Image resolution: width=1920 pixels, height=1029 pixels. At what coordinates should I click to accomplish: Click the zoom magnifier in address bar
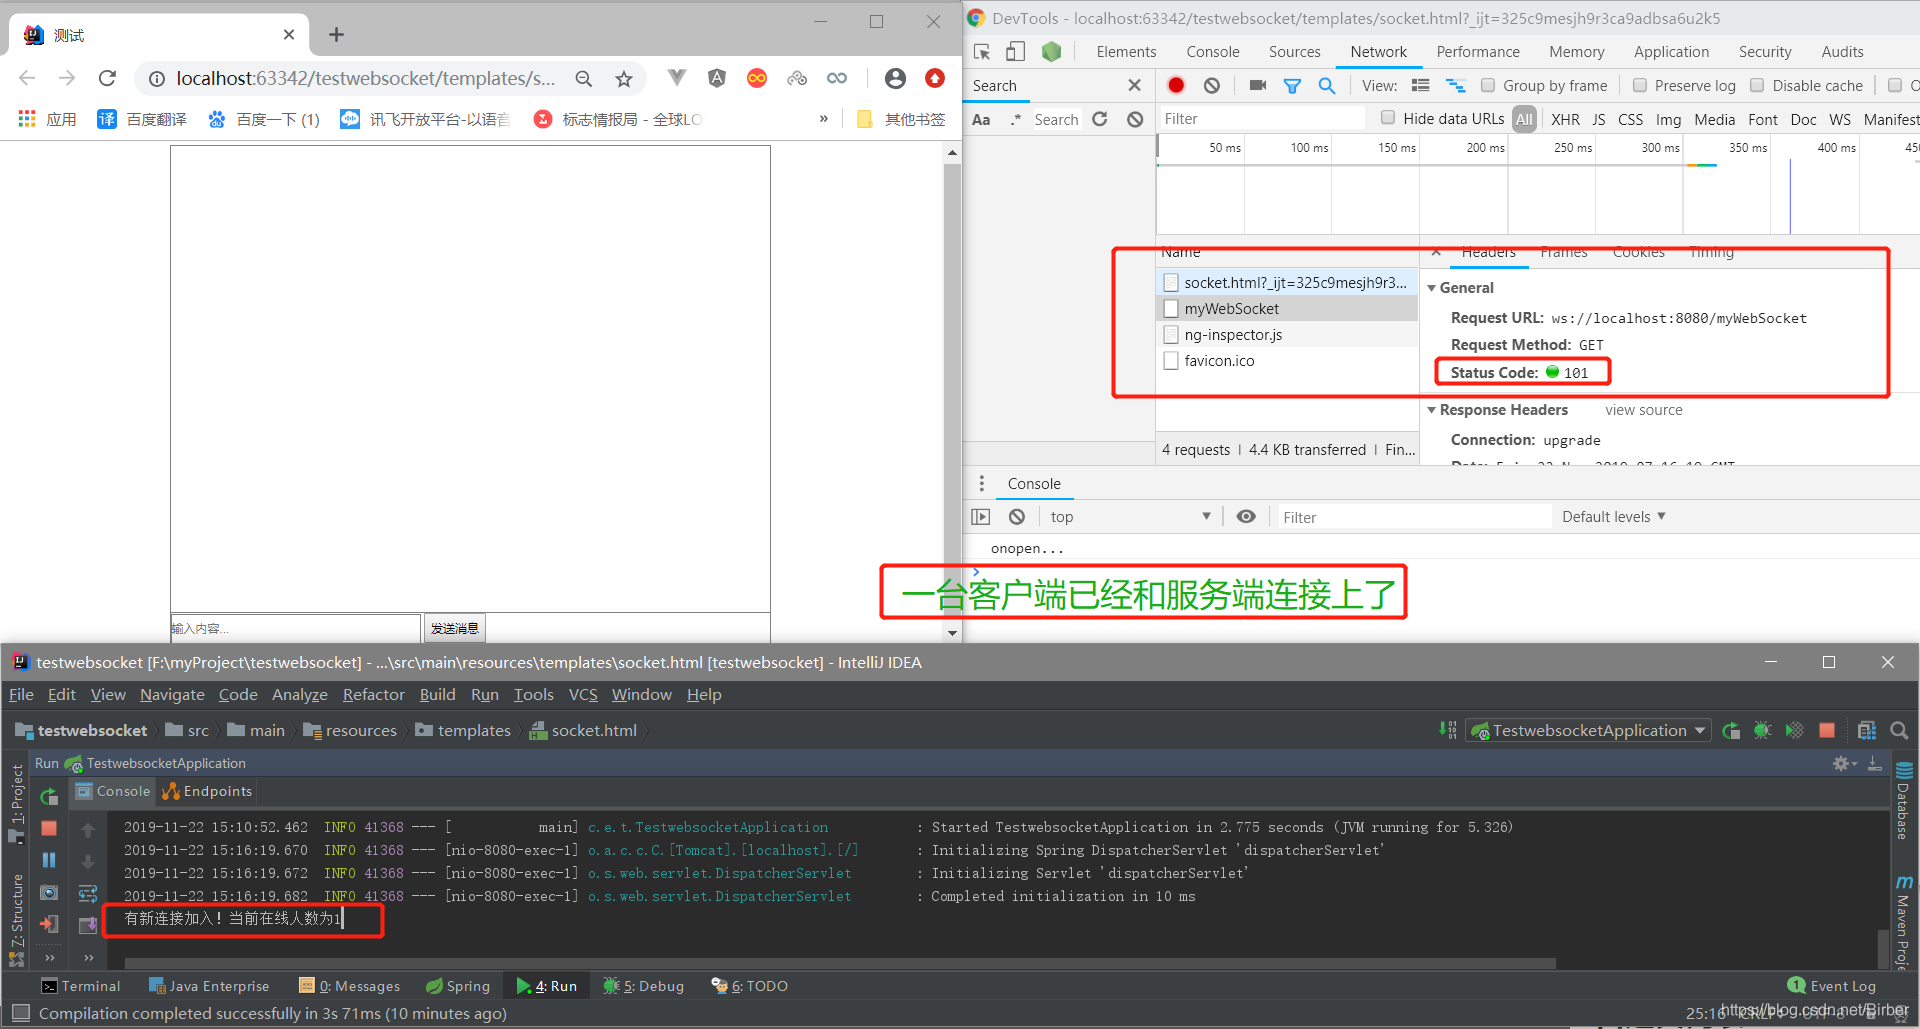(x=584, y=78)
